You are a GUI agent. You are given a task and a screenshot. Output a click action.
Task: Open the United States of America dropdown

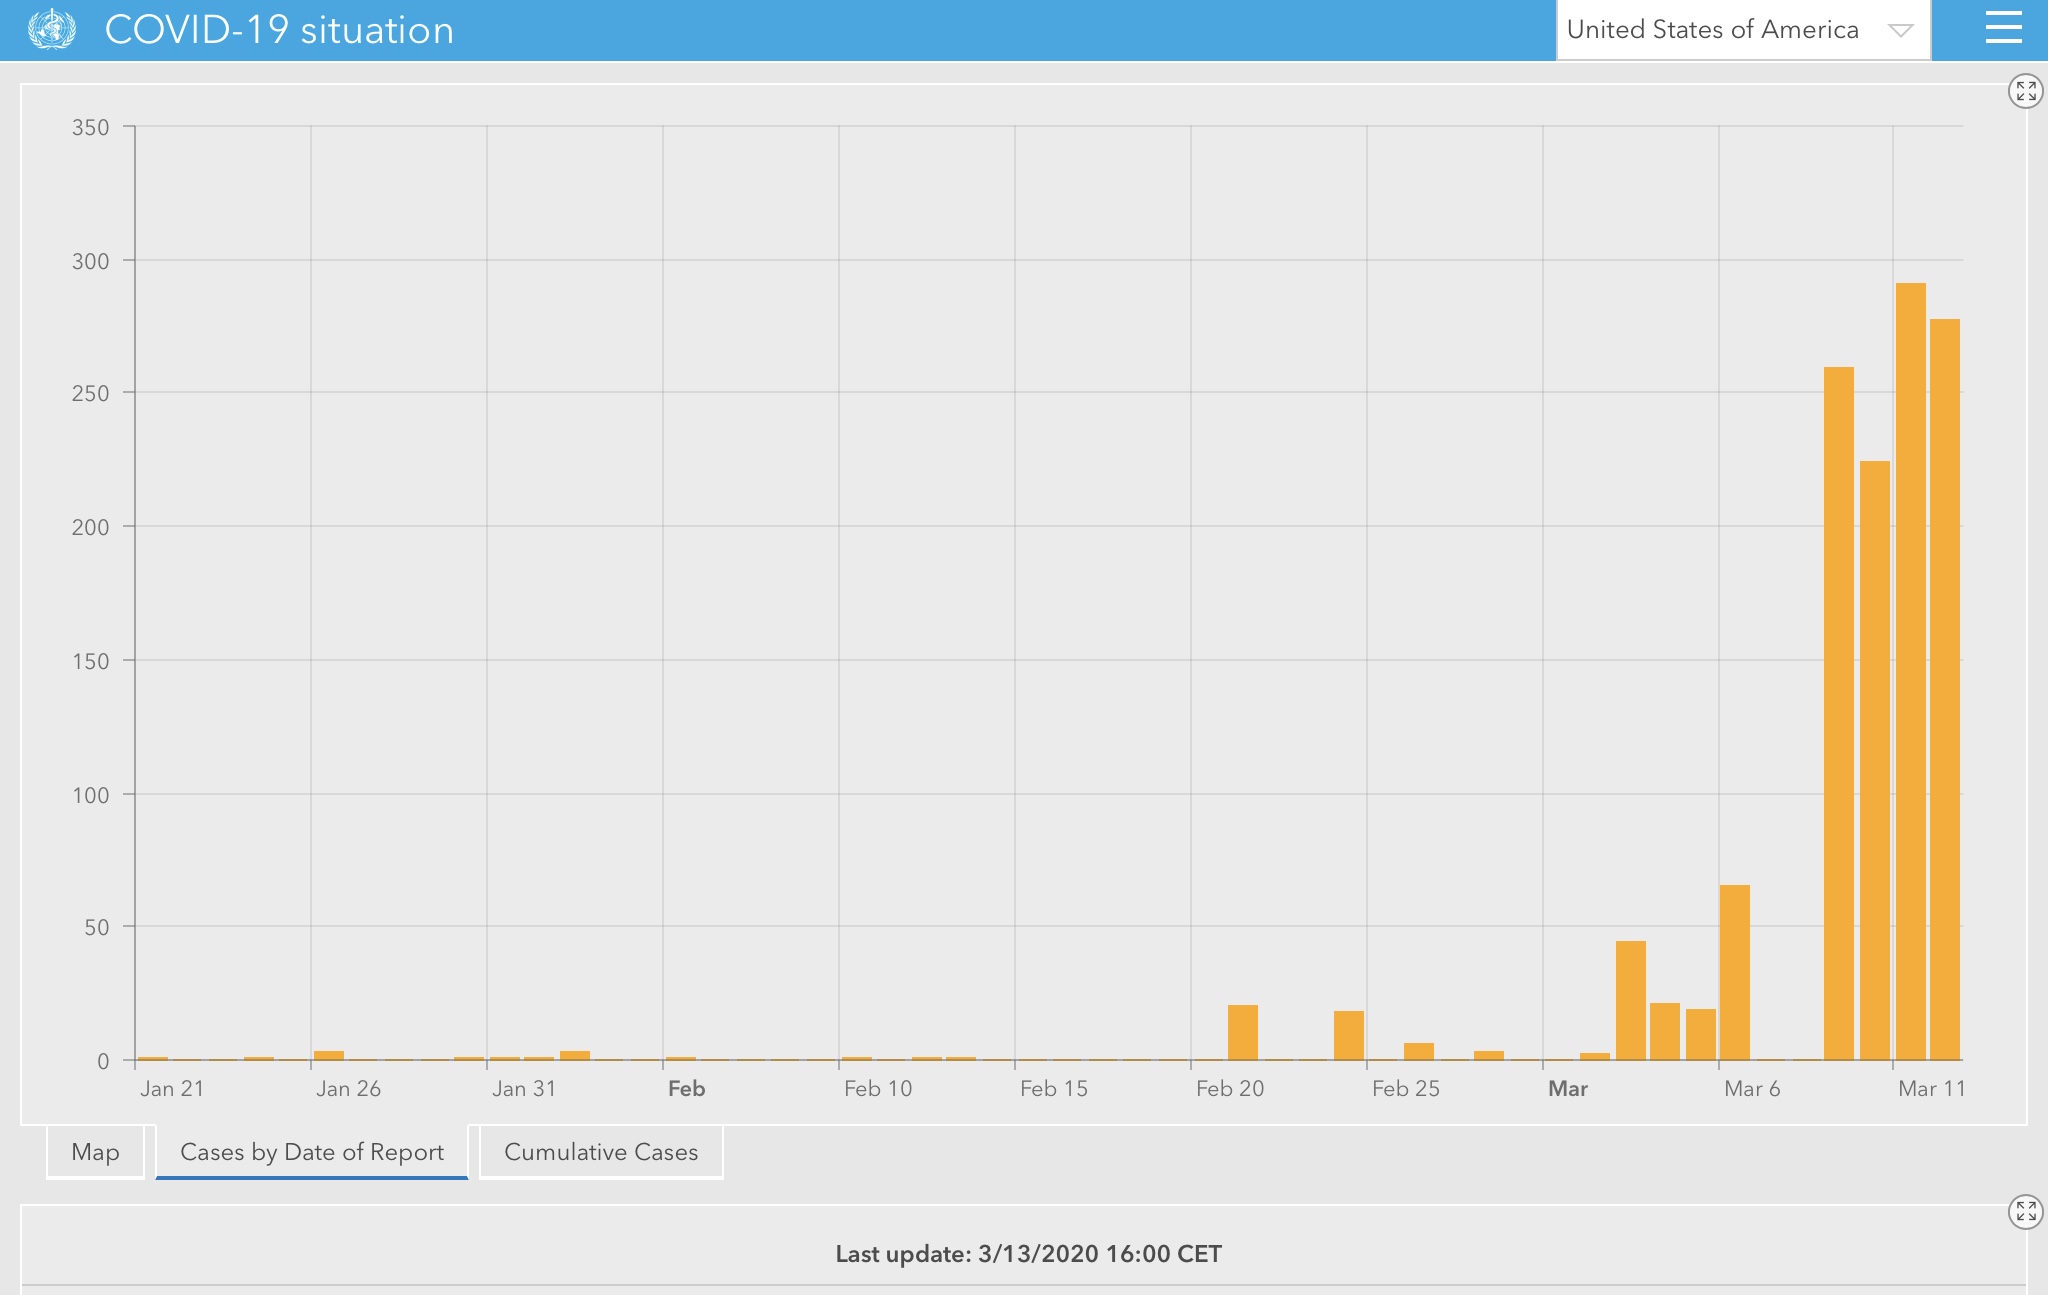1712,30
